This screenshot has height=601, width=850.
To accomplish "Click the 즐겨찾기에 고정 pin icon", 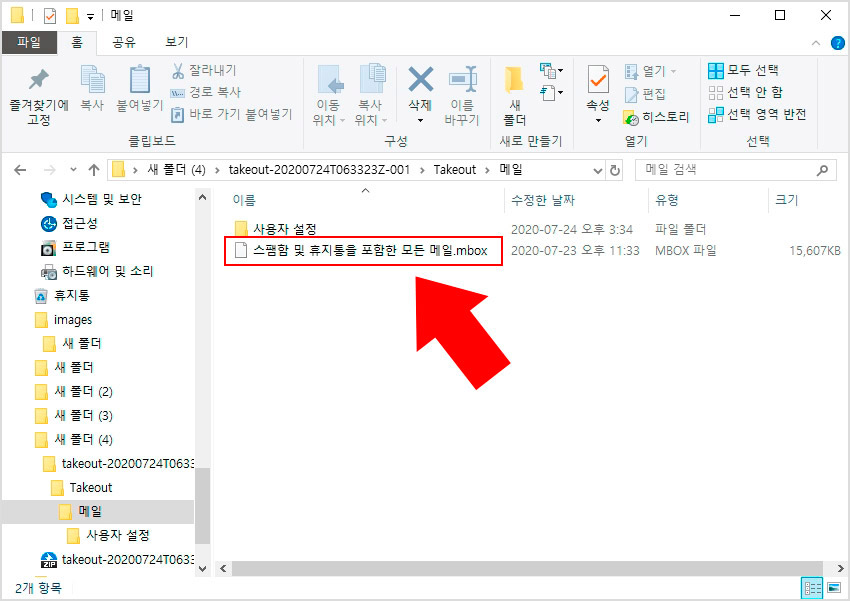I will (38, 80).
